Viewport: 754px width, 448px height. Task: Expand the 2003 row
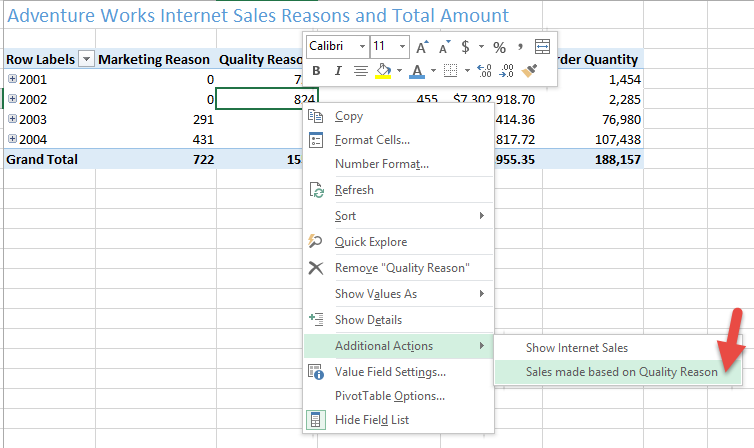[x=13, y=118]
